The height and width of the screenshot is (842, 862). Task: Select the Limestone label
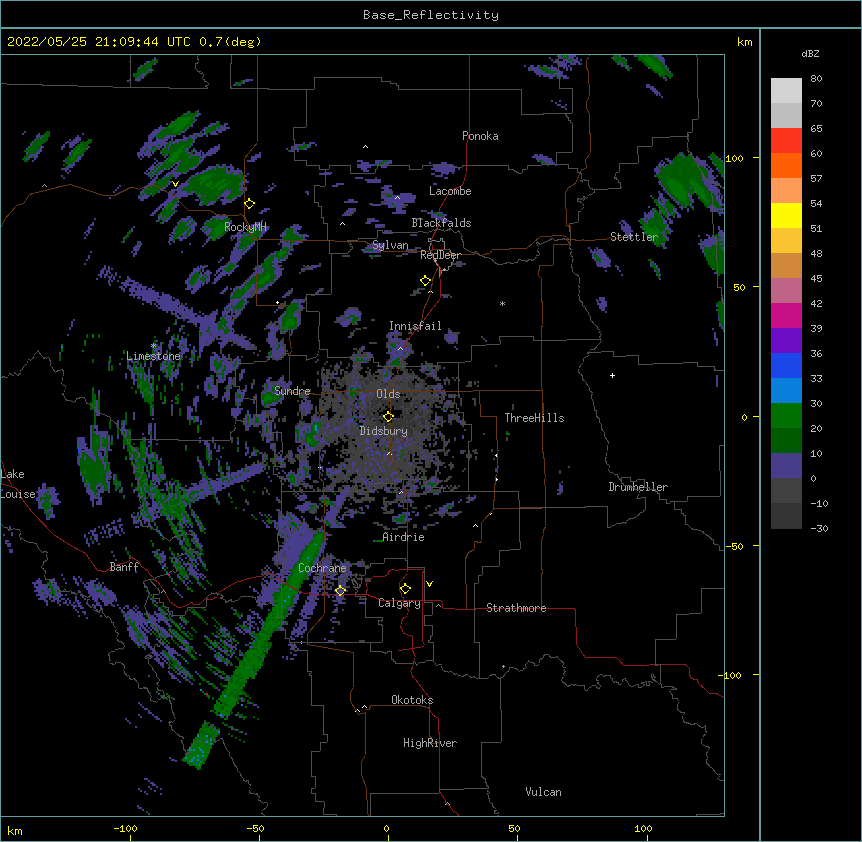pyautogui.click(x=153, y=356)
